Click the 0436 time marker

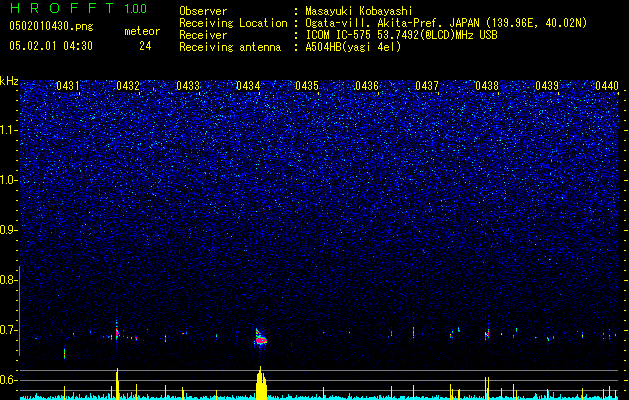(x=367, y=86)
